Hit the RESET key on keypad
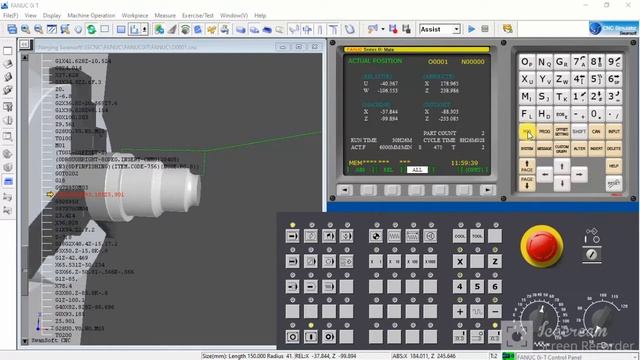The width and height of the screenshot is (640, 360). pyautogui.click(x=613, y=183)
